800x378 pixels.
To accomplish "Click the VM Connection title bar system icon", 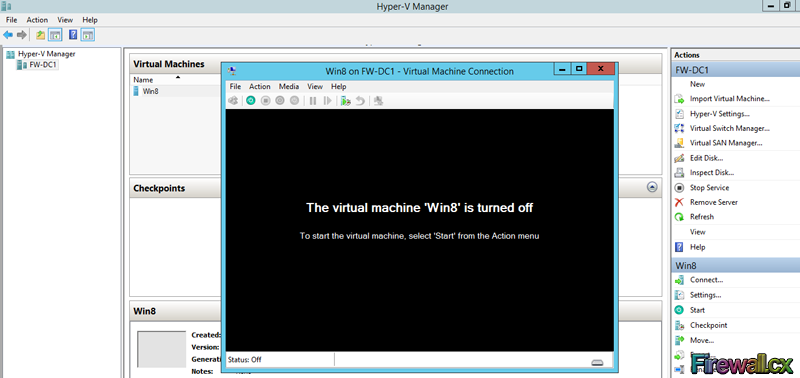I will coord(232,71).
